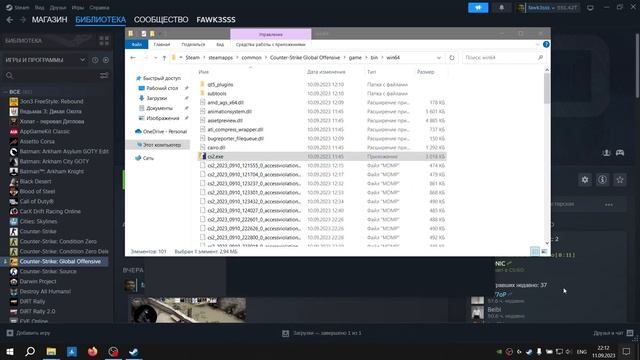Sort Explorer files by Name column
640x360 pixels.
tap(204, 72)
